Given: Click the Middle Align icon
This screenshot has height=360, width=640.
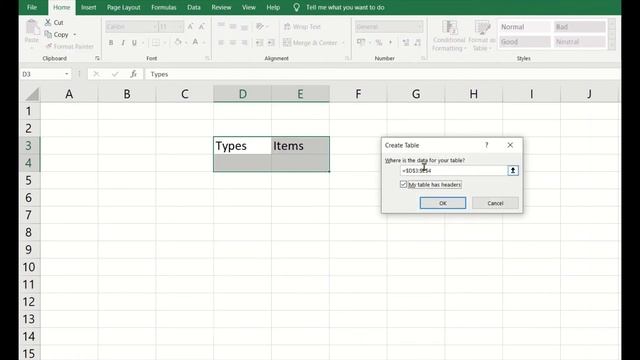Looking at the screenshot, I should 233,27.
